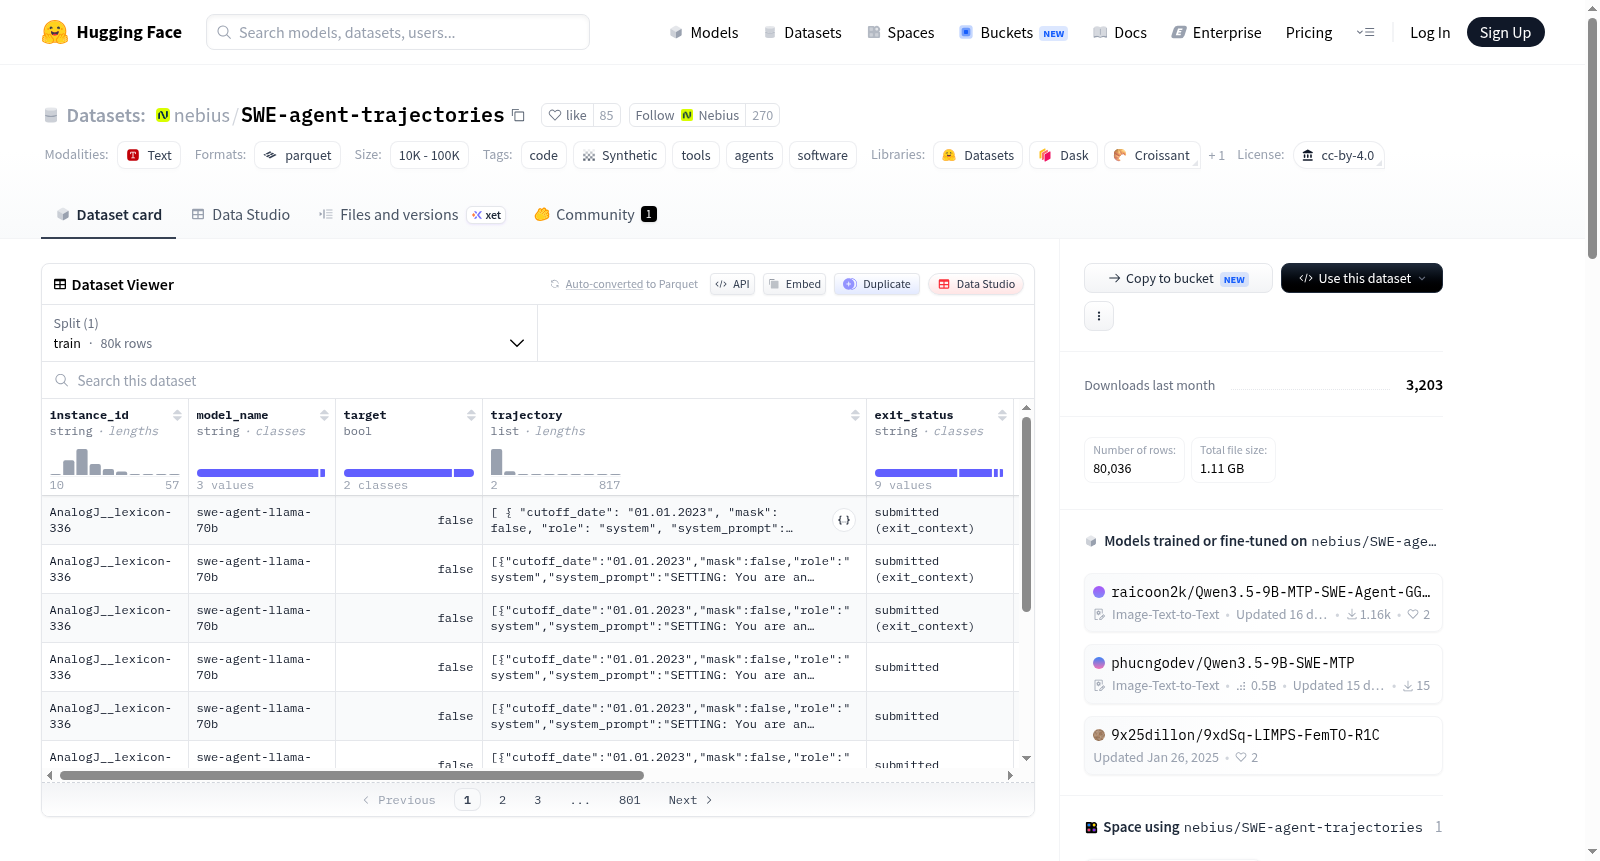The height and width of the screenshot is (861, 1600).
Task: Sort by the exit_status column arrows
Action: 1002,415
